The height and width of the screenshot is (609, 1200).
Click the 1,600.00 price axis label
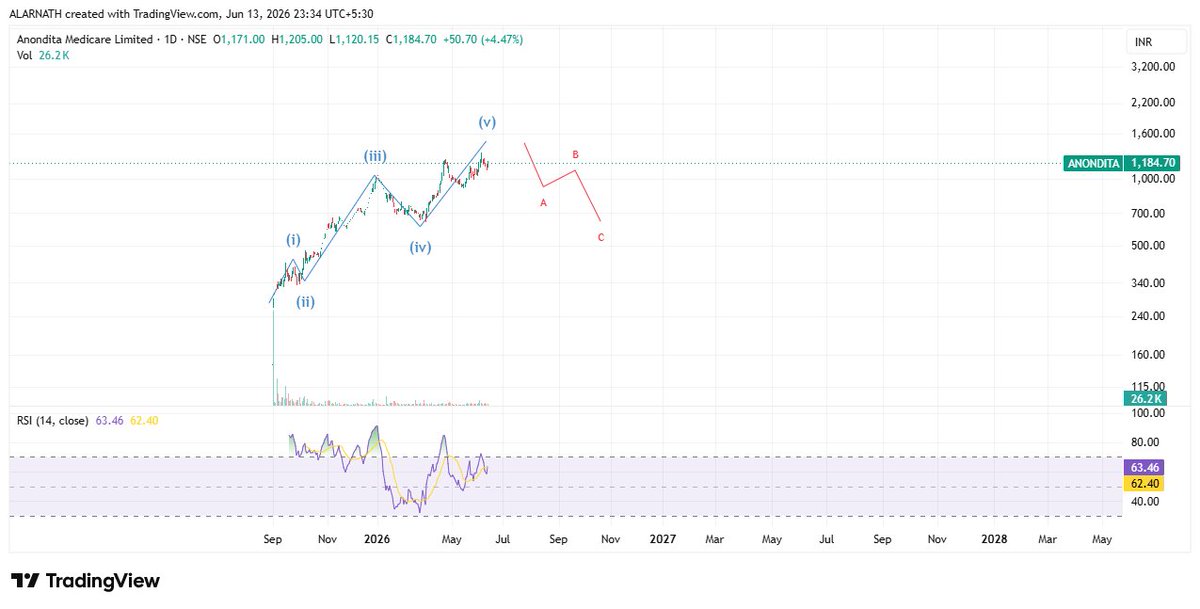(1153, 134)
